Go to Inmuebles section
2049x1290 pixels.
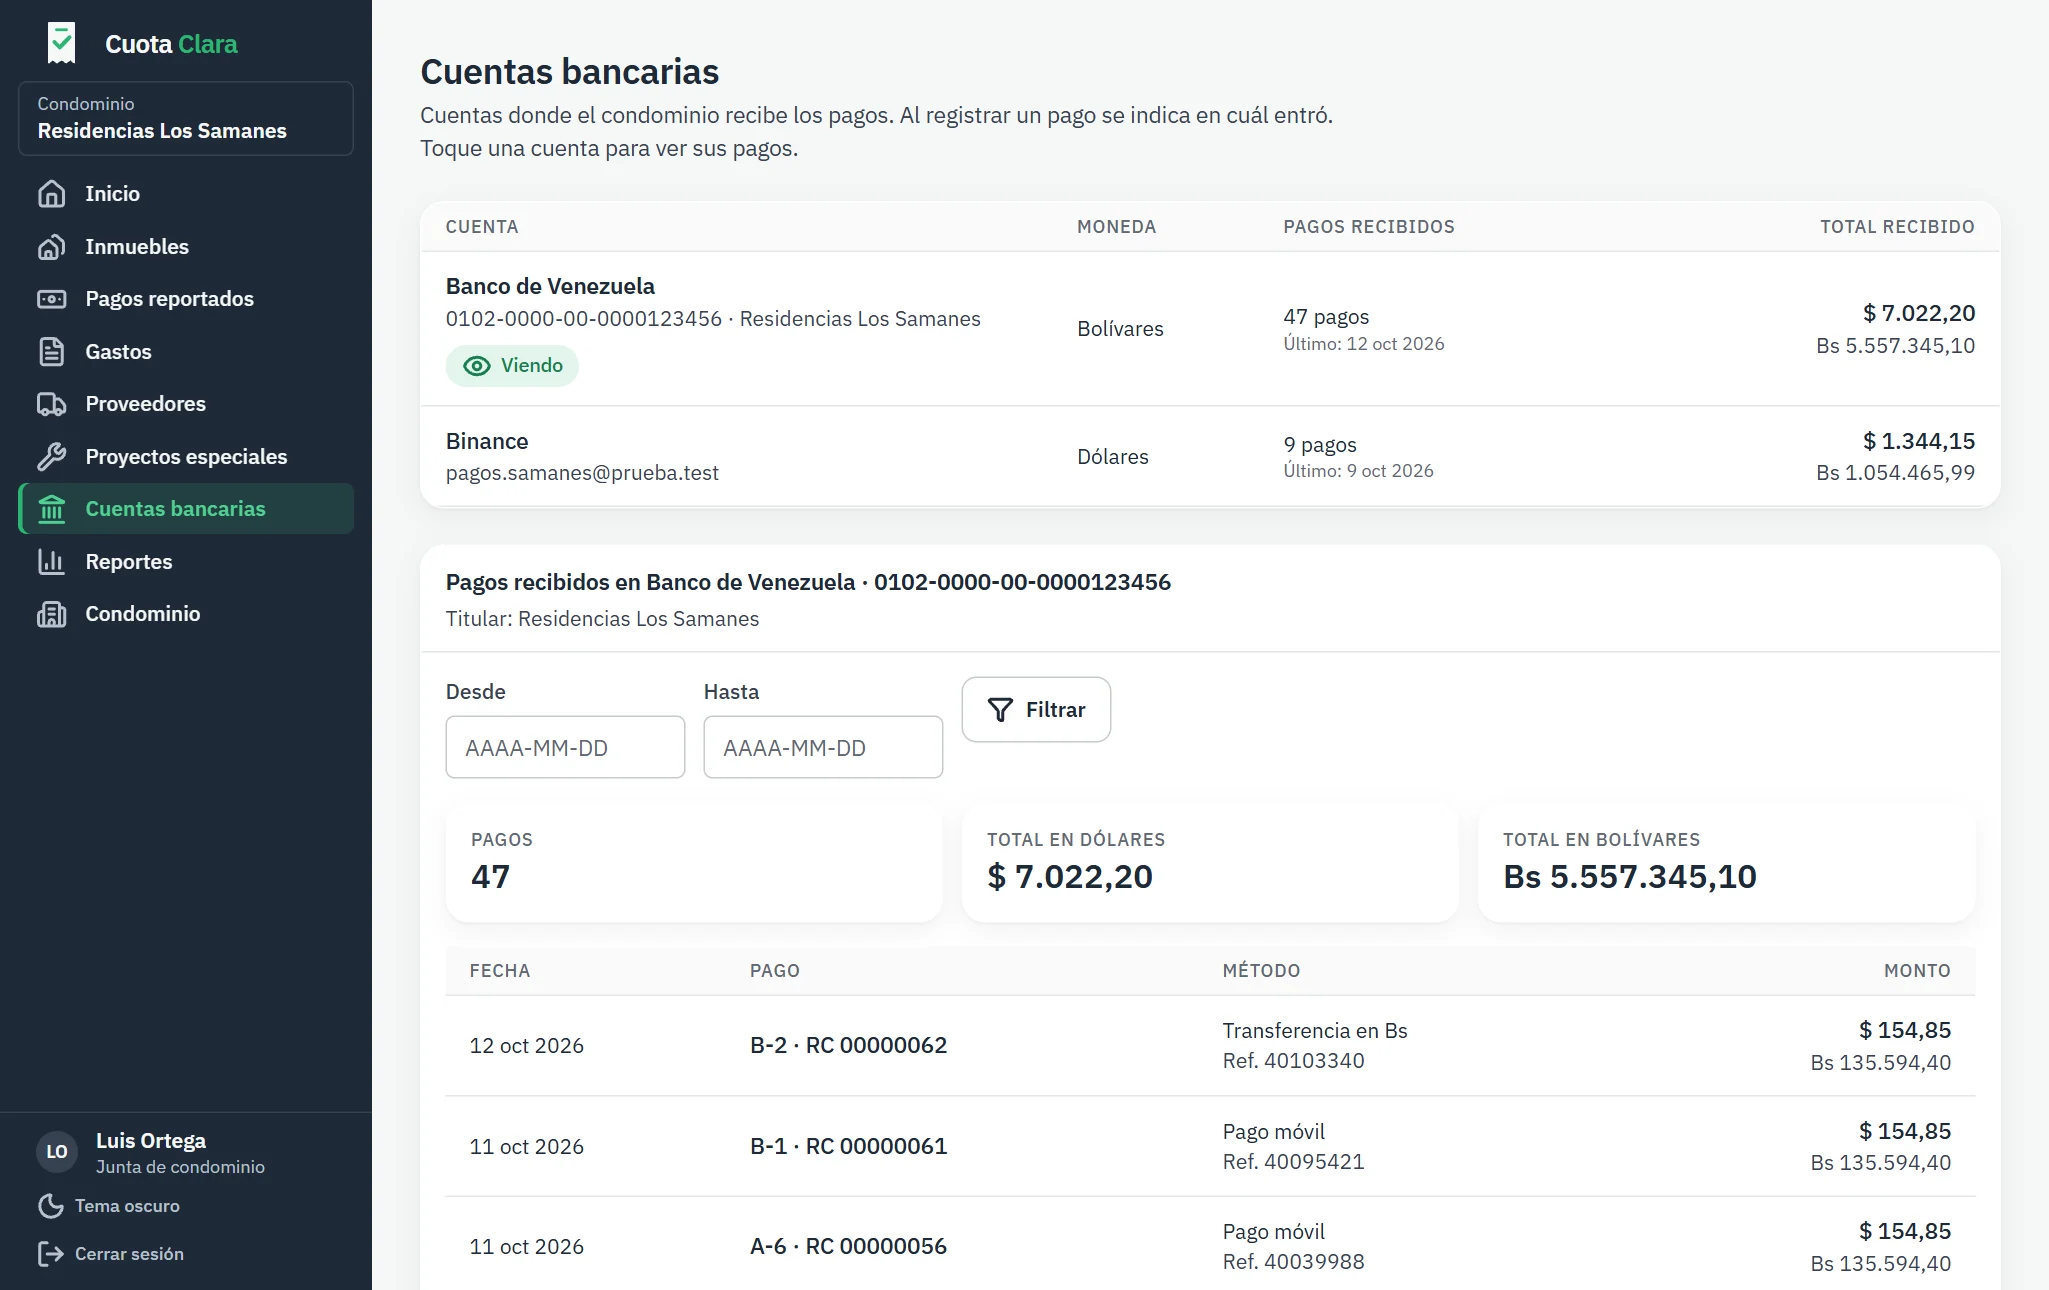pos(186,247)
